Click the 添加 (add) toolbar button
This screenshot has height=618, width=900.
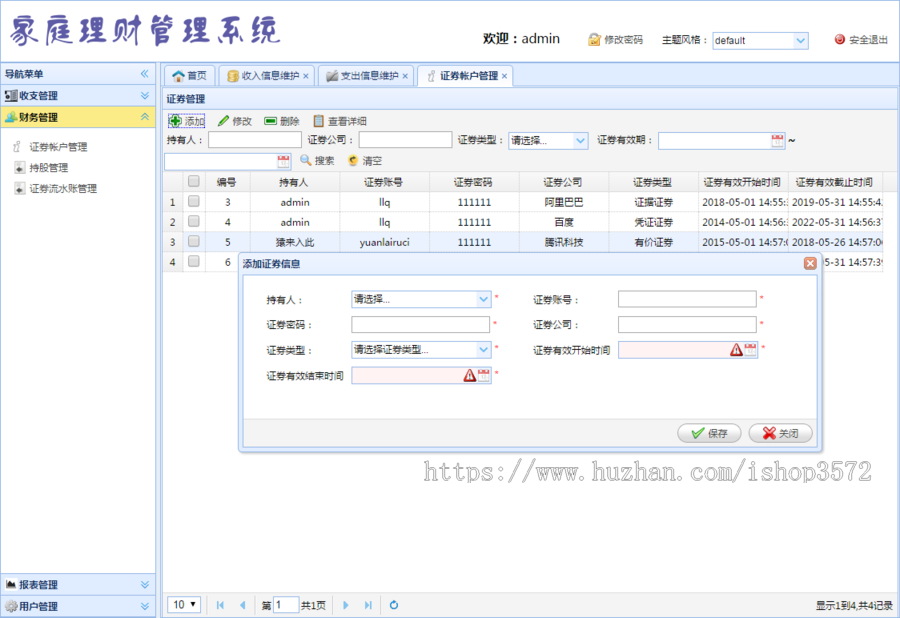(x=187, y=121)
